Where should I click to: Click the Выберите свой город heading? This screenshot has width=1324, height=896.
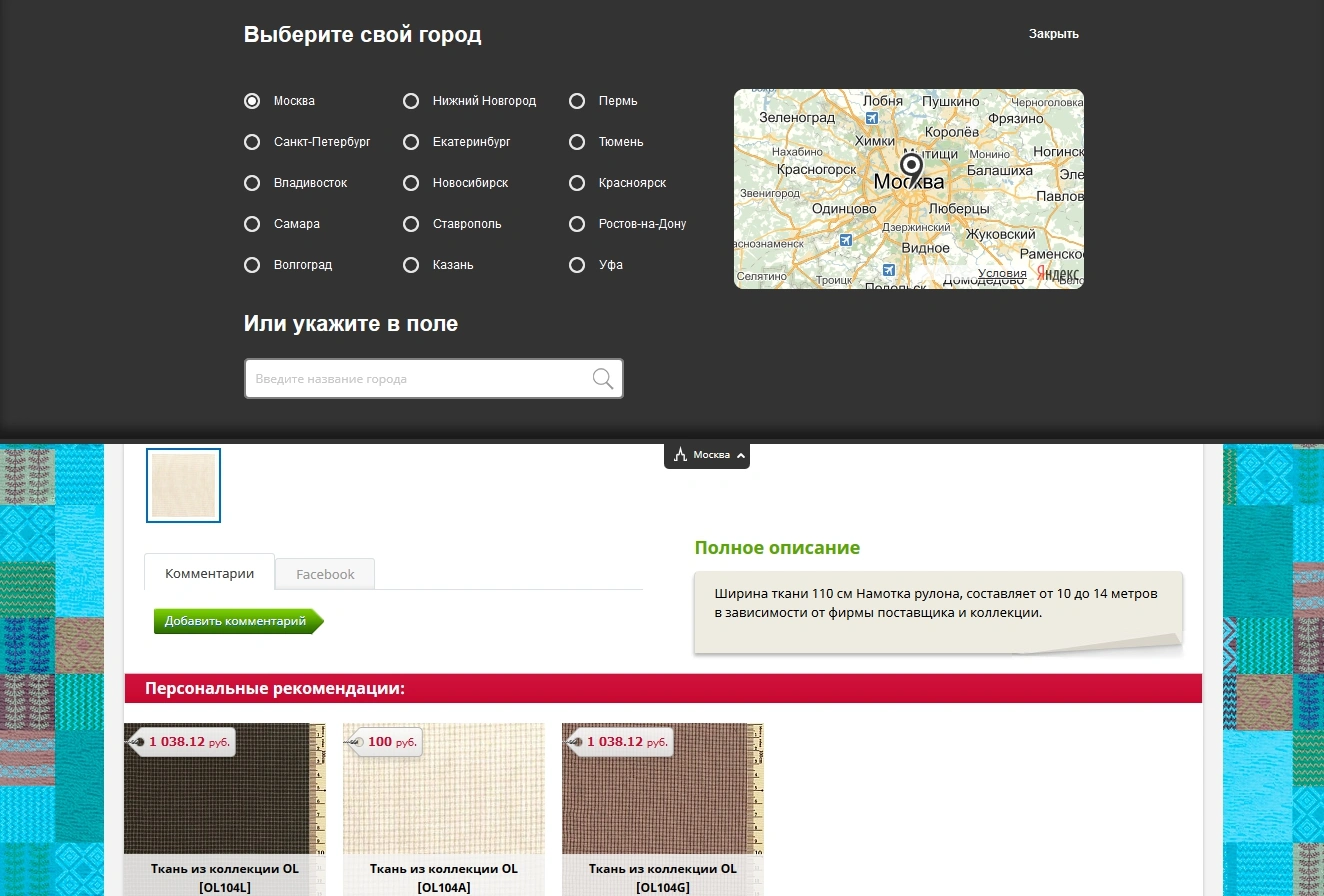click(363, 35)
